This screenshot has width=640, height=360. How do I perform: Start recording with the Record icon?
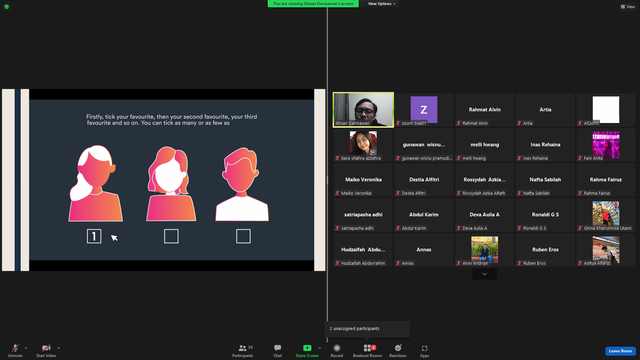pos(337,350)
